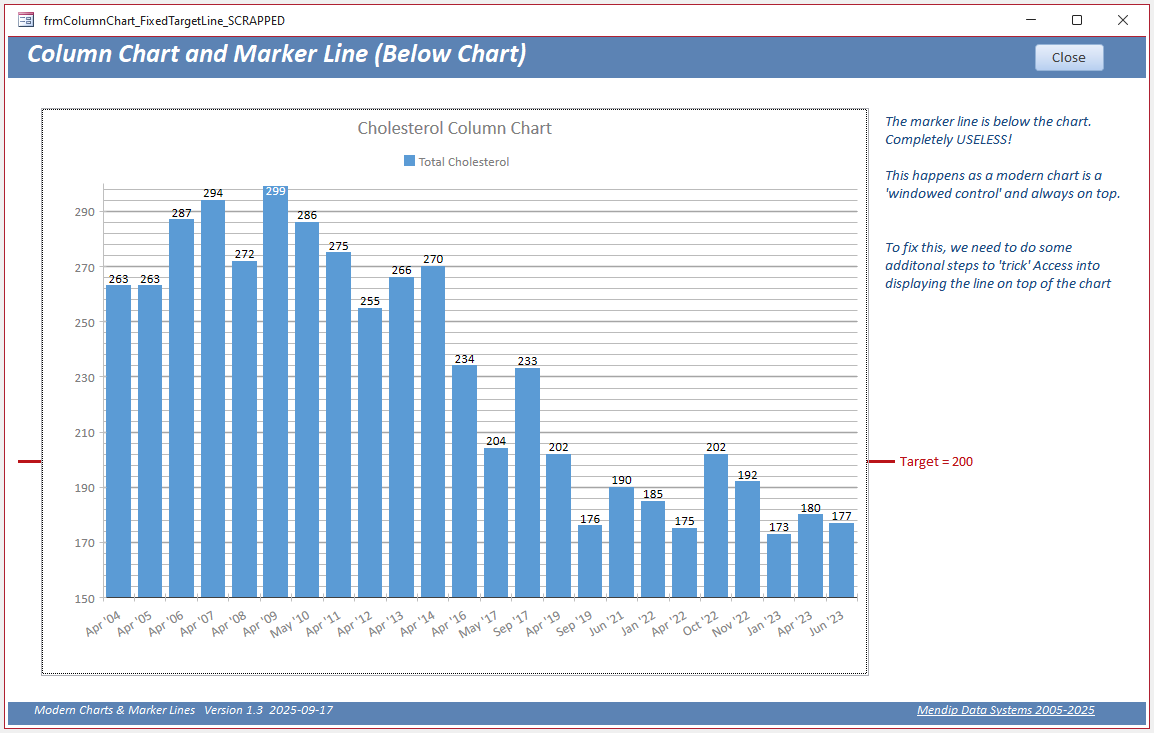Click the Oct '22 axis label
The image size is (1154, 733).
tap(701, 624)
